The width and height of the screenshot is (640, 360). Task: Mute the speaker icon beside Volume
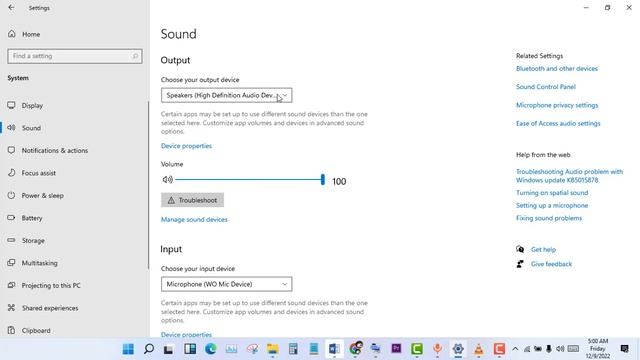[x=167, y=179]
